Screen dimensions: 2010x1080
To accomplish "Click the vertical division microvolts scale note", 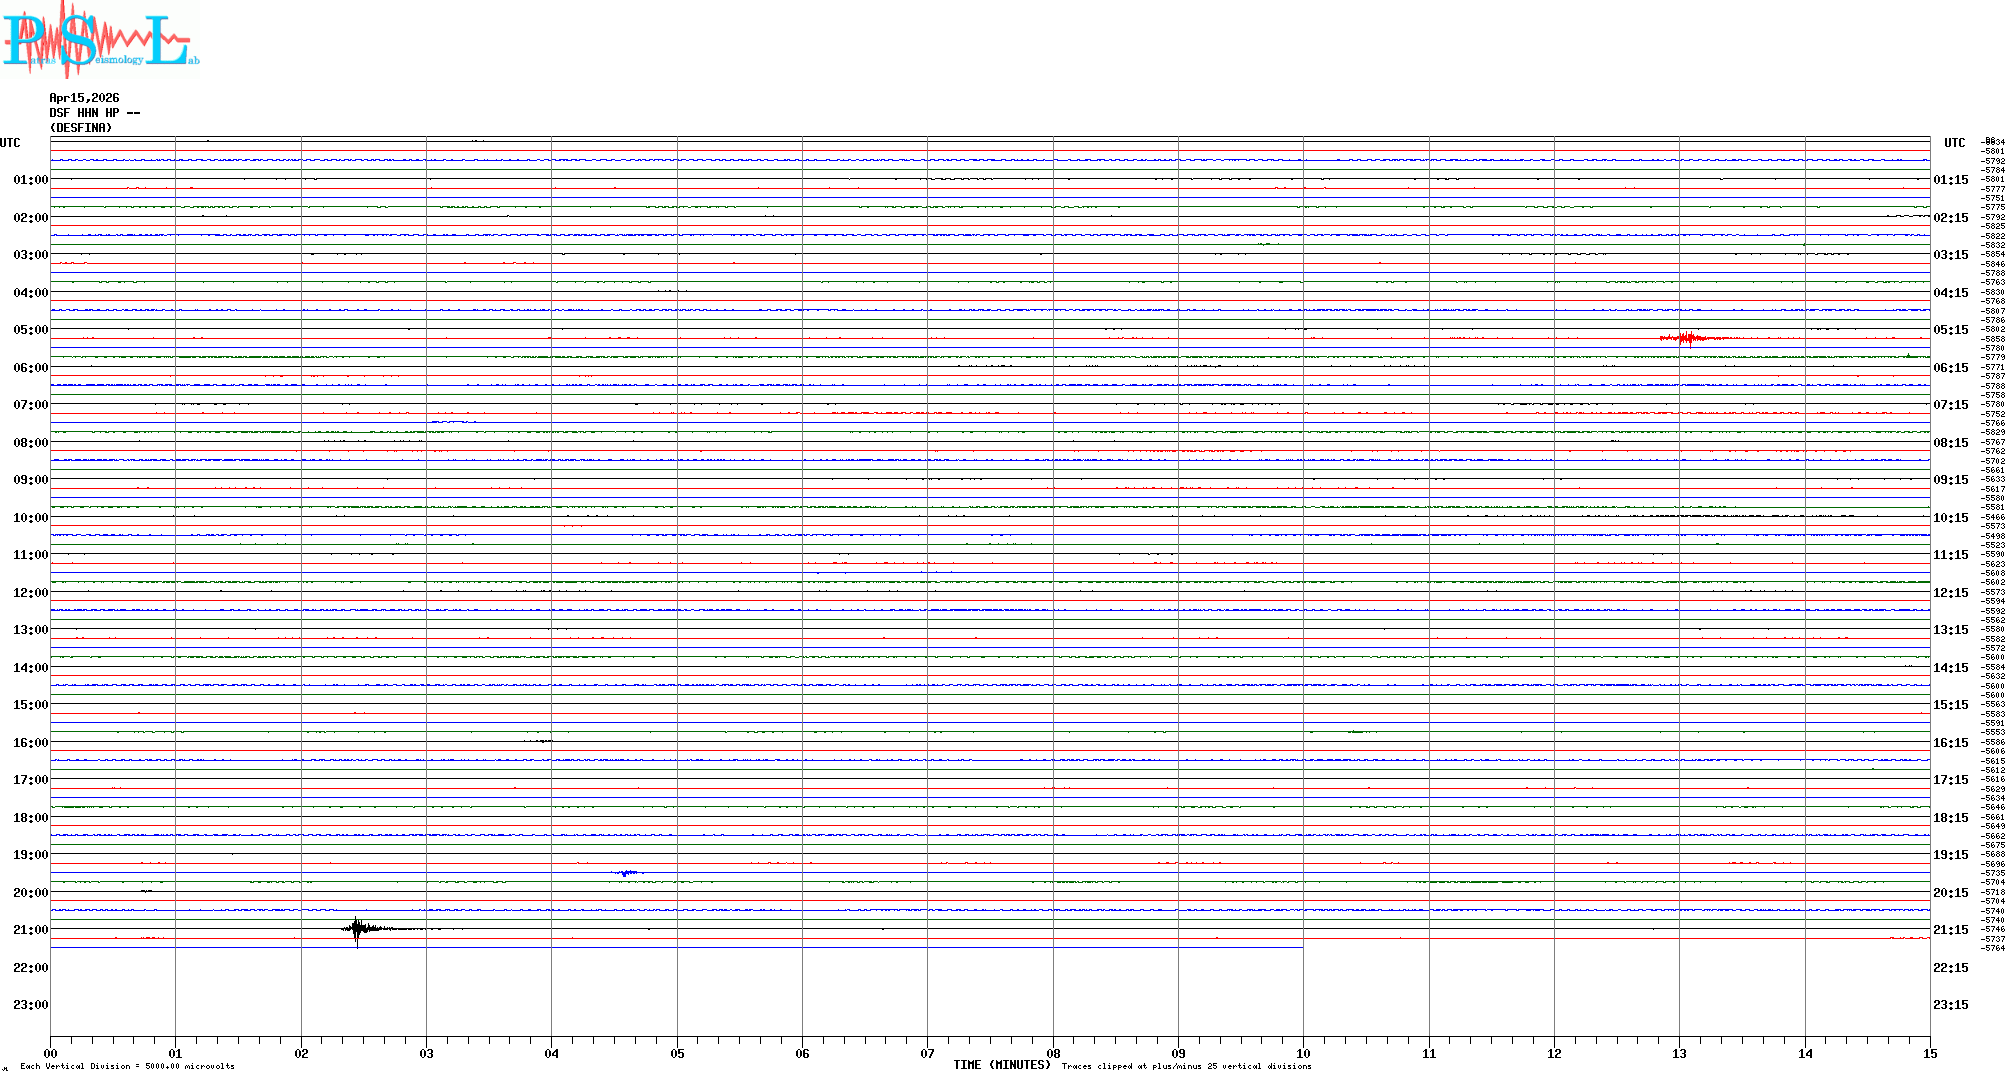I will tap(127, 1066).
